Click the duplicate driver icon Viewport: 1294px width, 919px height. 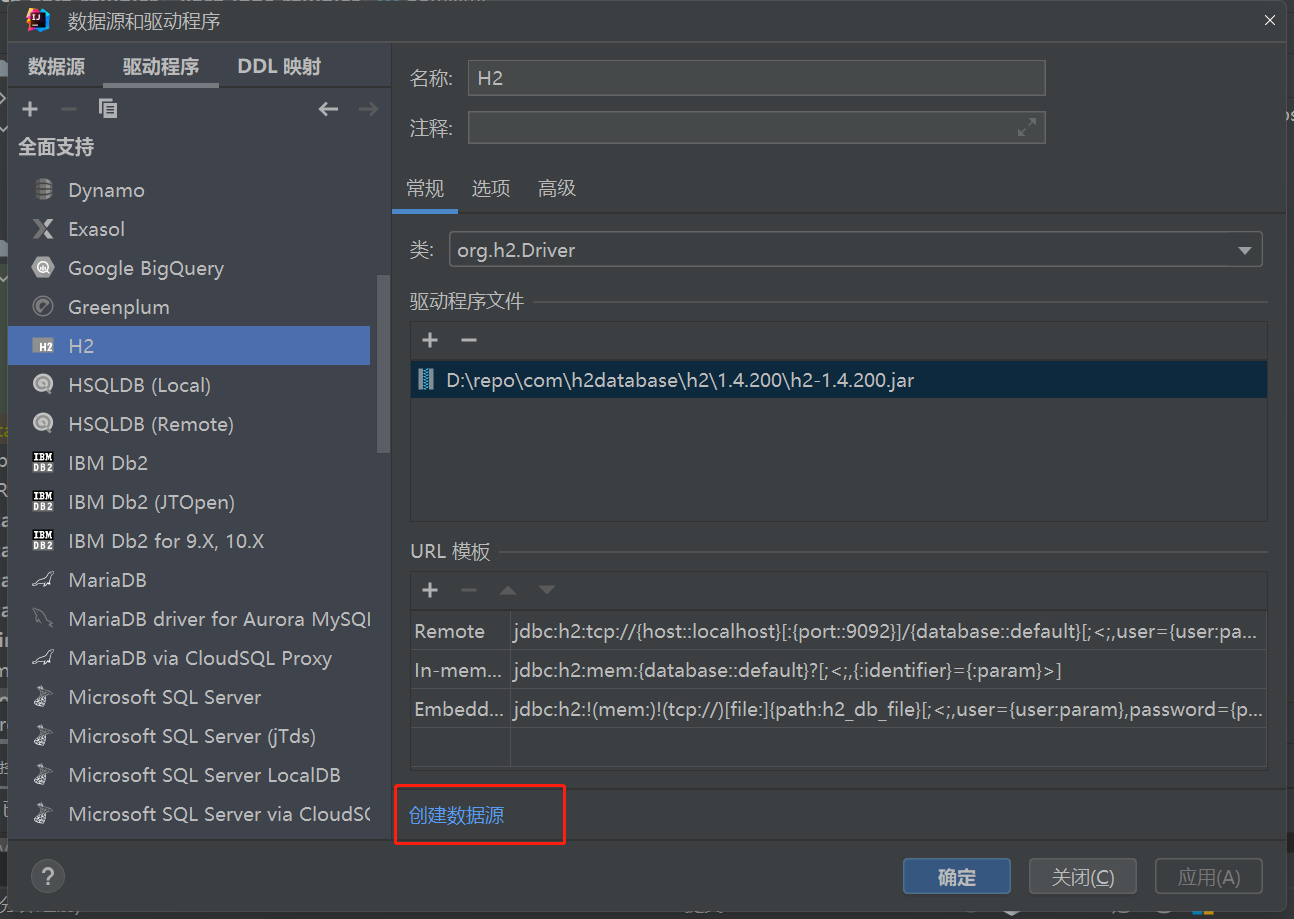click(108, 109)
